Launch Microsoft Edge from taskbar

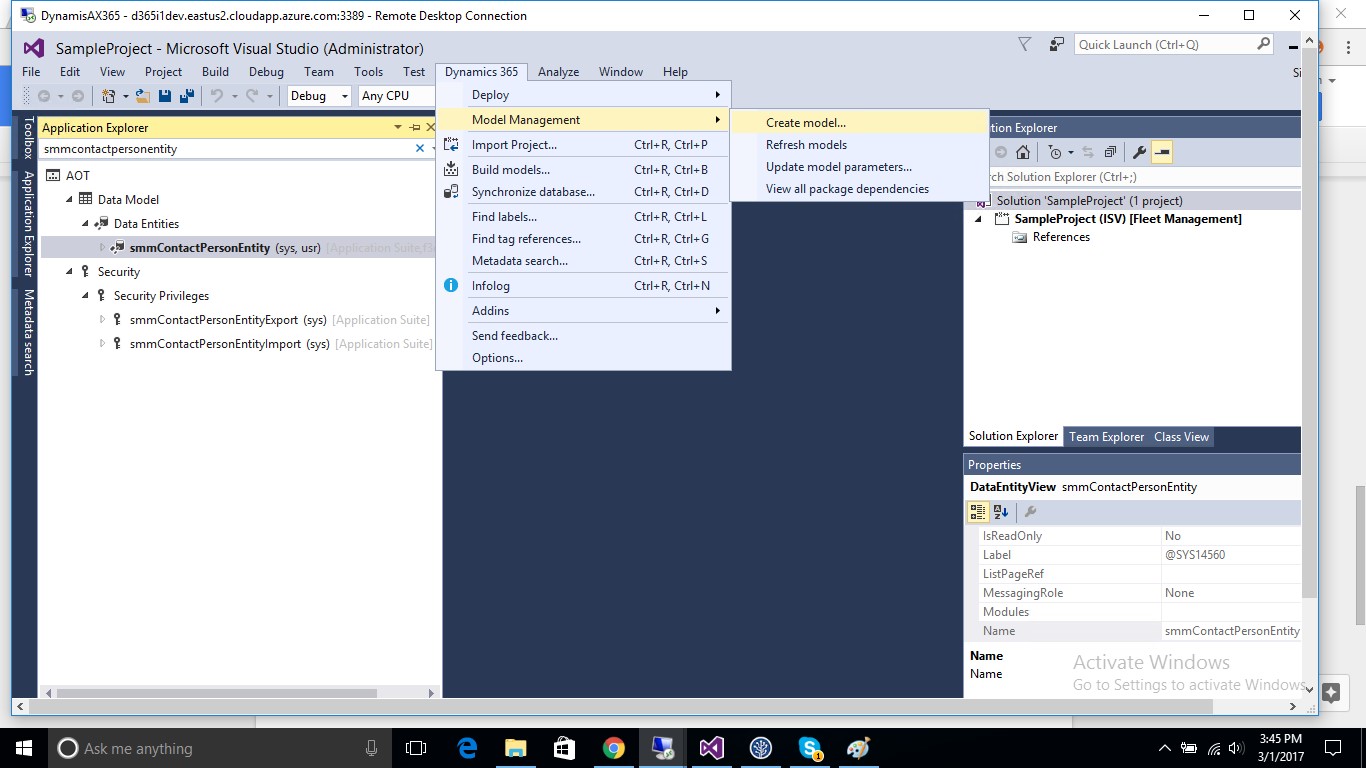pyautogui.click(x=467, y=748)
